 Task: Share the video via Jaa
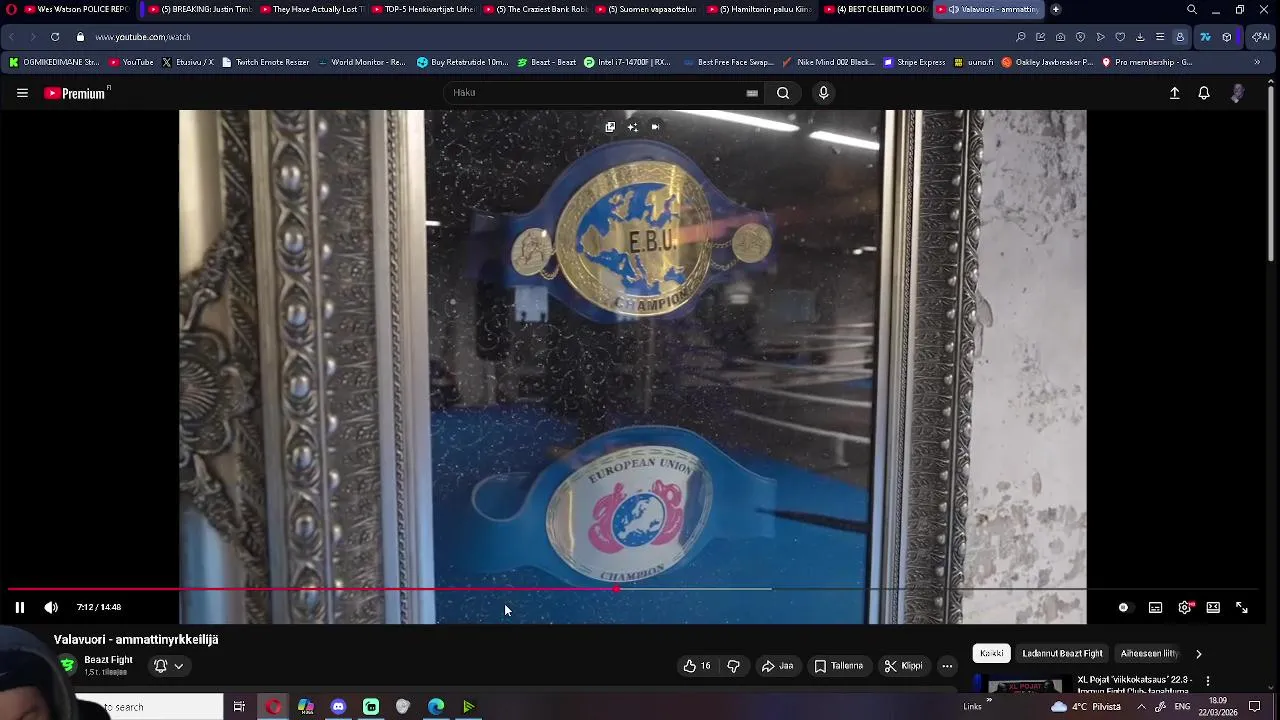coord(777,666)
